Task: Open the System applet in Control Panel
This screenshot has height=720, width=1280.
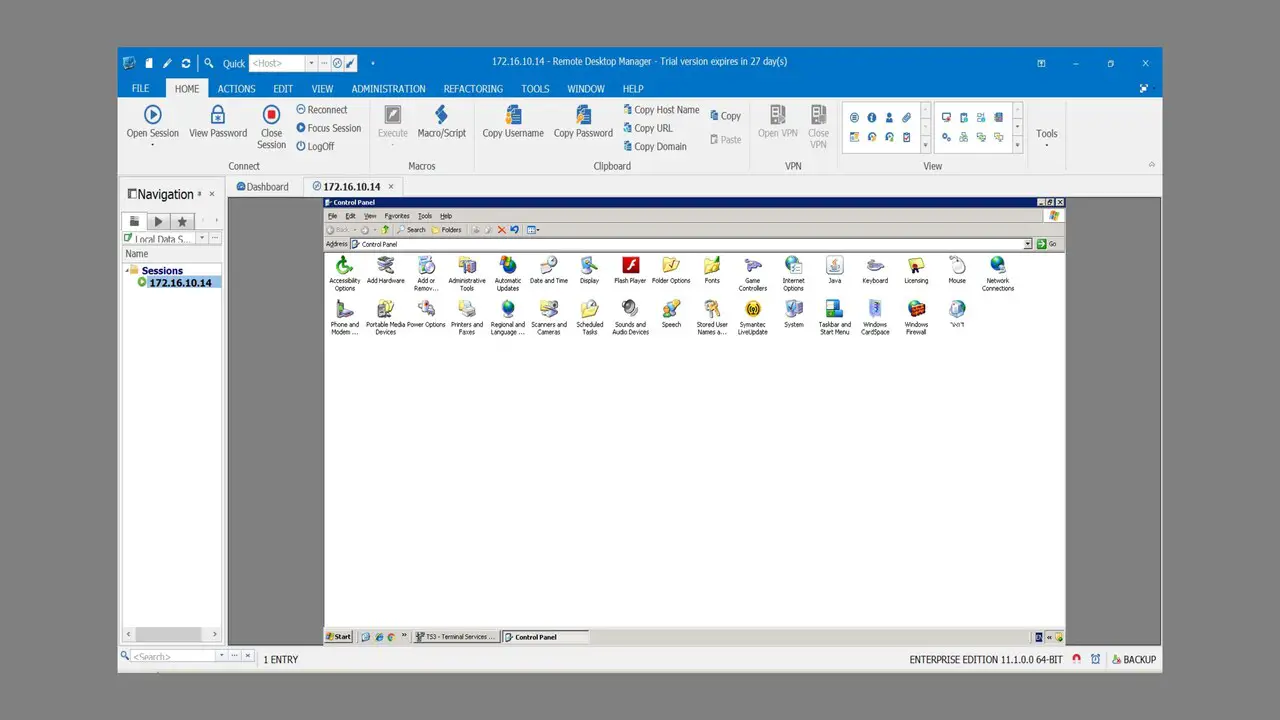Action: click(794, 314)
